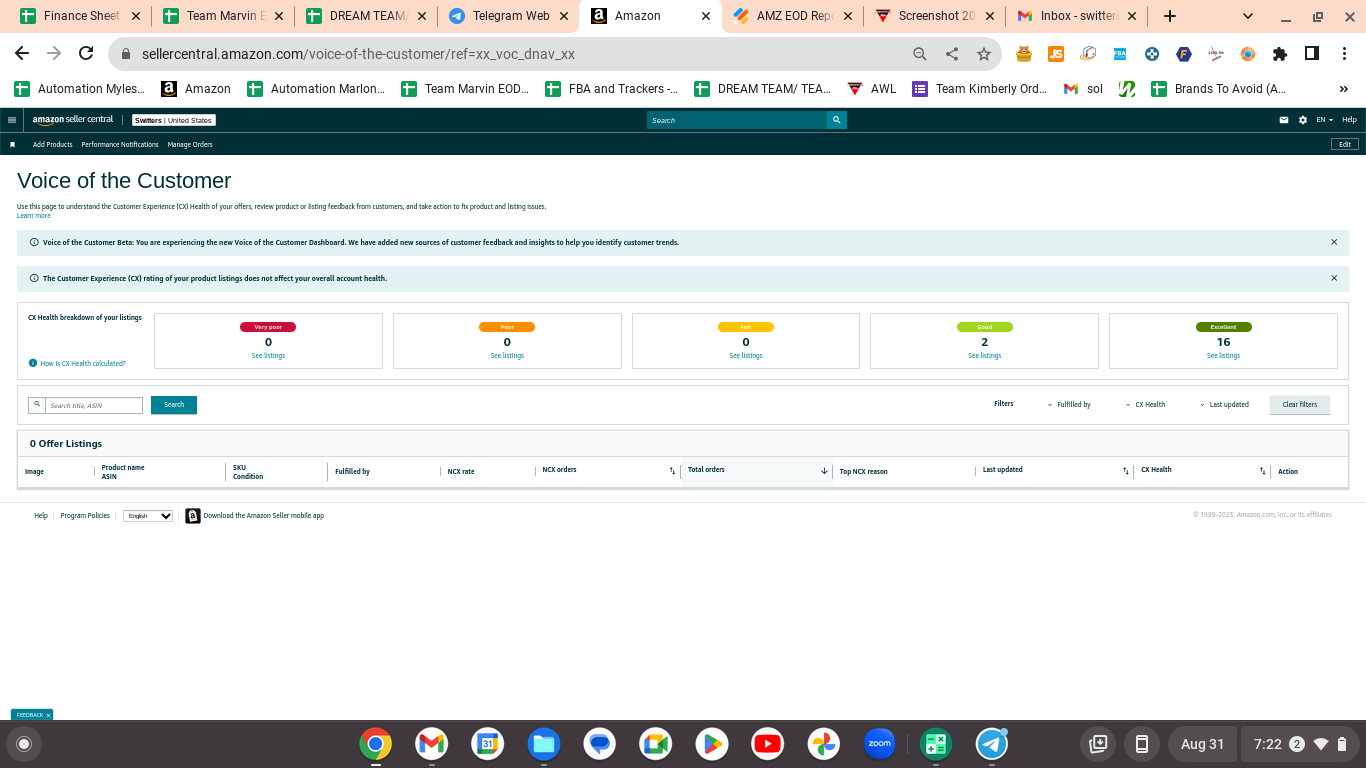The width and height of the screenshot is (1366, 768).
Task: Dismiss the CX rating account health banner
Action: tap(1334, 278)
